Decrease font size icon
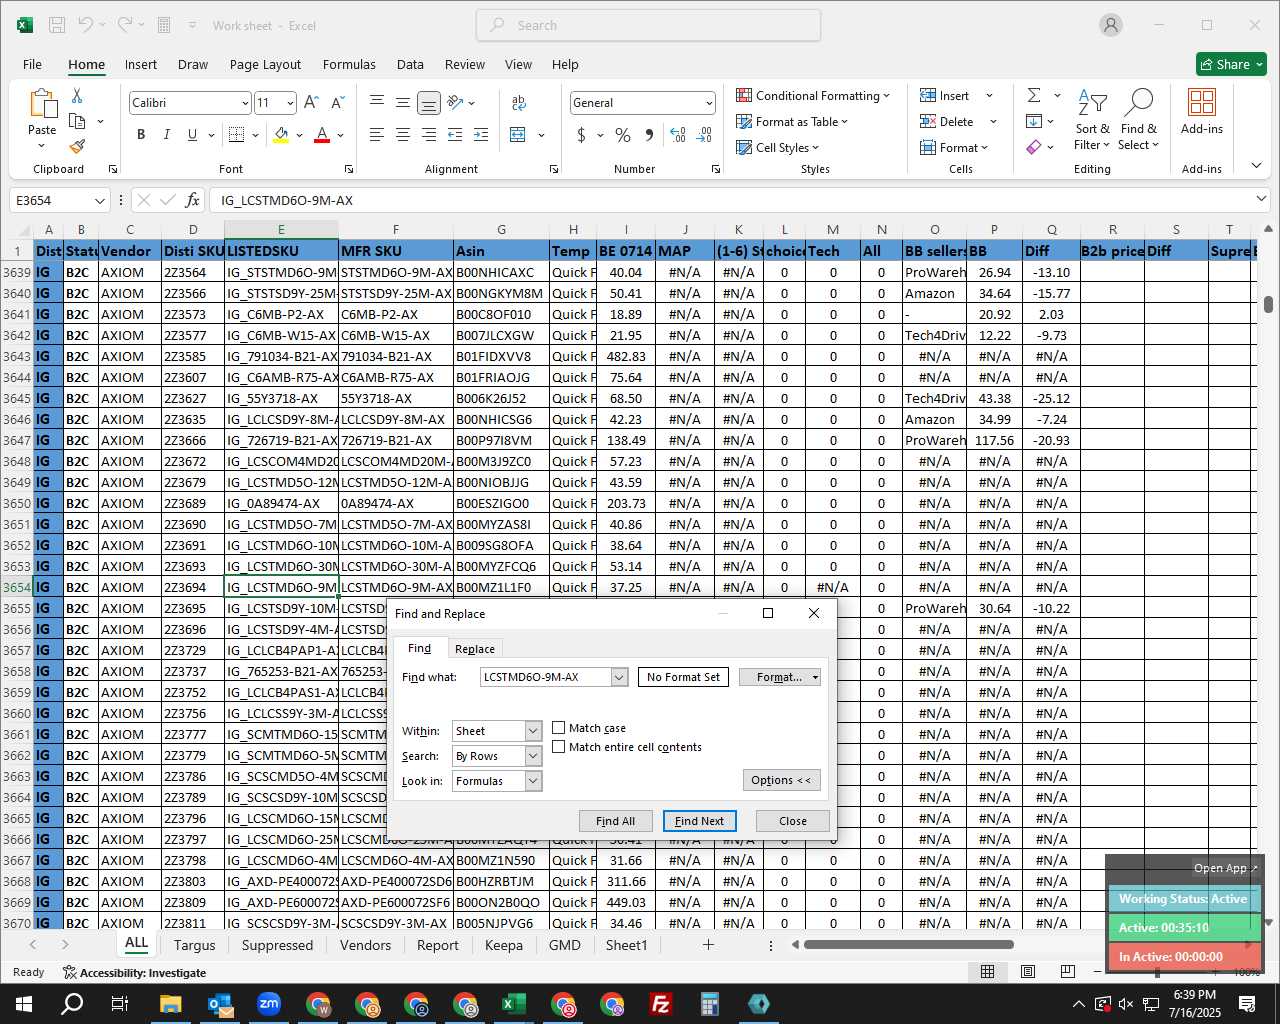The height and width of the screenshot is (1024, 1280). [x=337, y=102]
